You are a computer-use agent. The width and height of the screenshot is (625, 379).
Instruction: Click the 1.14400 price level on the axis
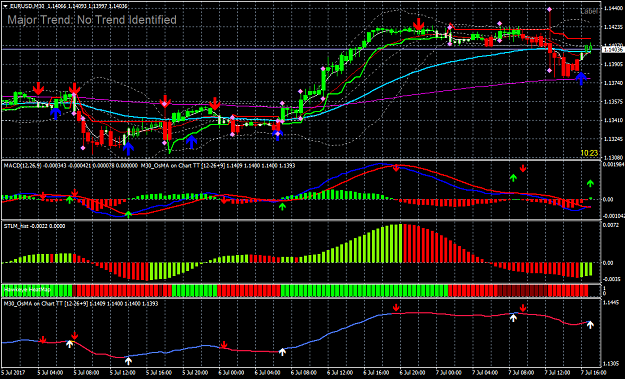[613, 8]
